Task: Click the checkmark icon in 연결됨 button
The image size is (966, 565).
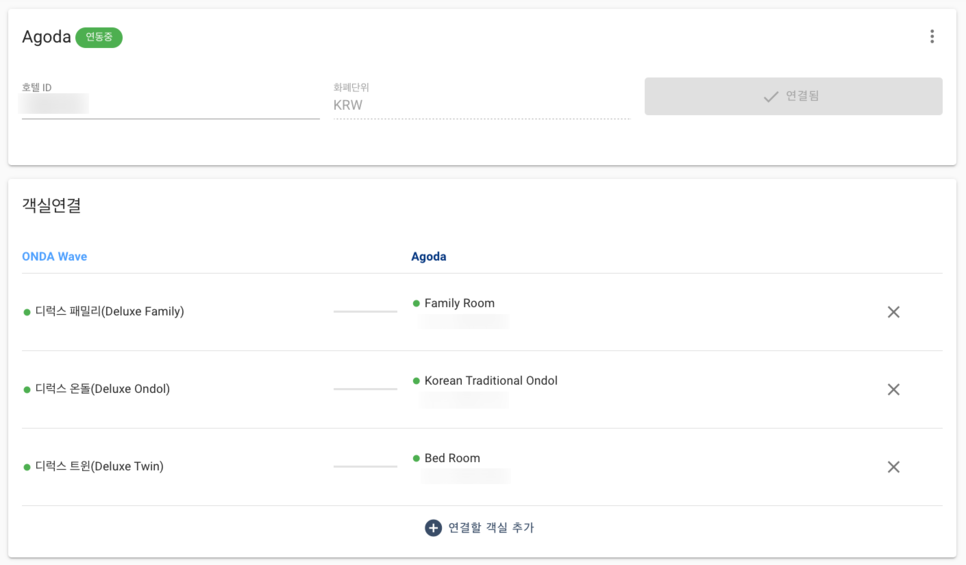Action: coord(771,97)
